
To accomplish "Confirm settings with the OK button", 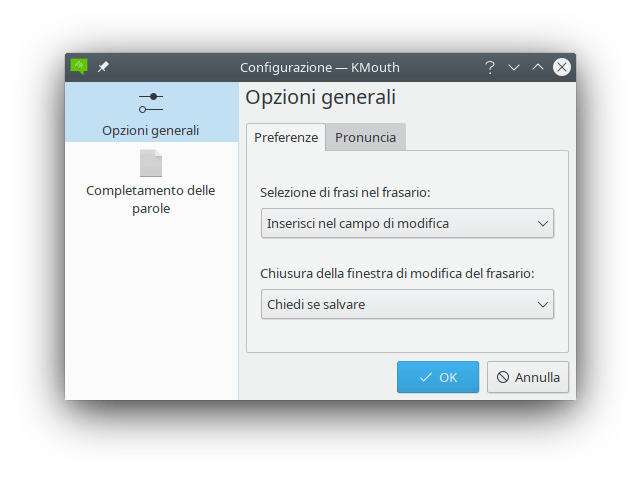I will (x=438, y=377).
